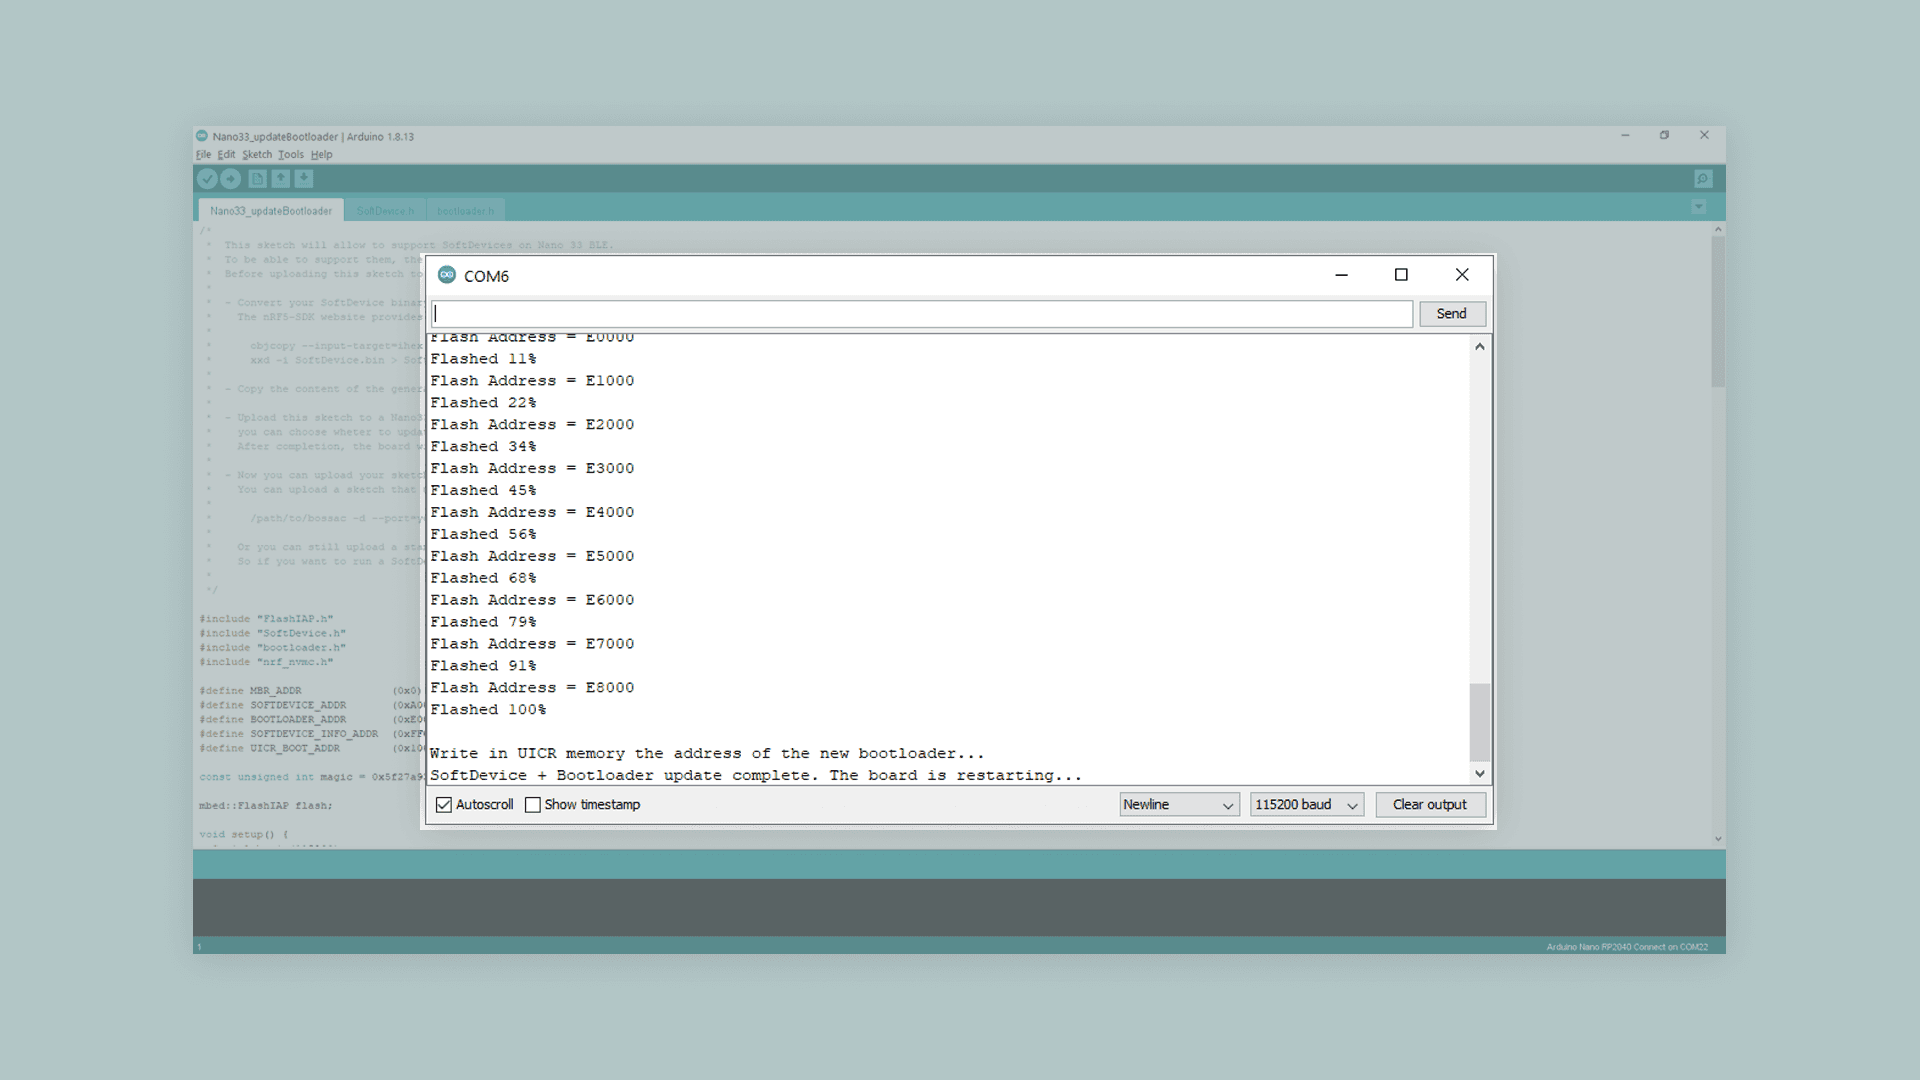Open the Serial Monitor magnifier icon

[x=1703, y=178]
